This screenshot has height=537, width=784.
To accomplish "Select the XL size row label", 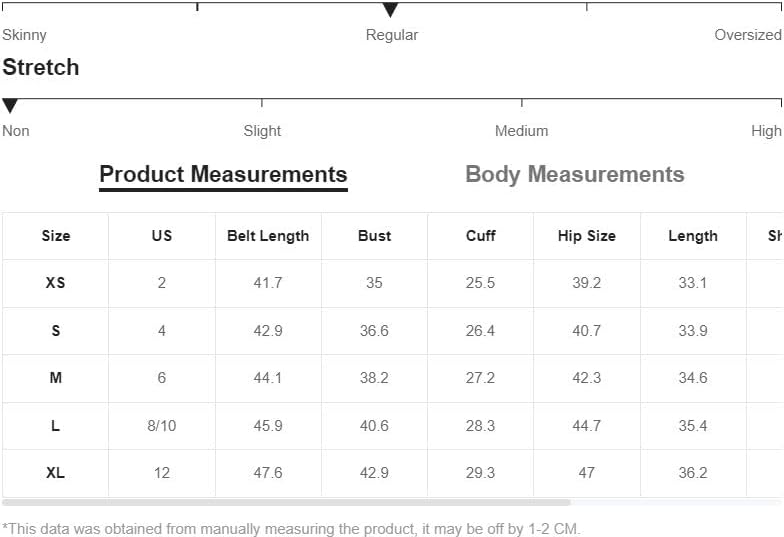I will click(56, 472).
